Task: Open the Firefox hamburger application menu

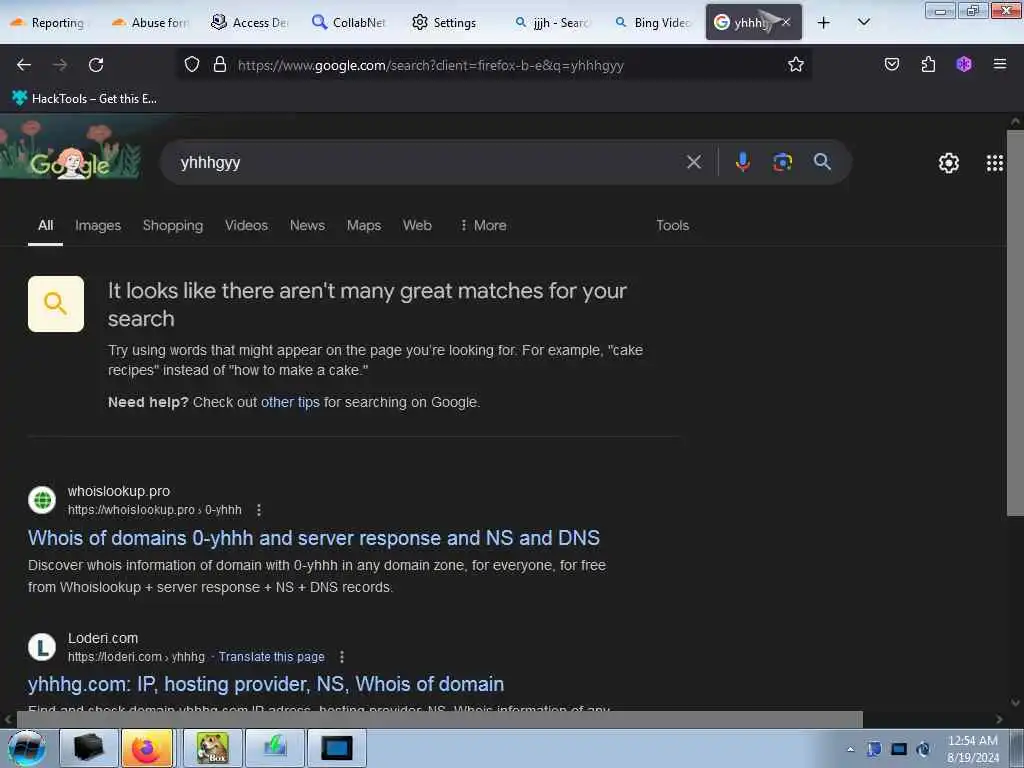Action: coord(1000,64)
